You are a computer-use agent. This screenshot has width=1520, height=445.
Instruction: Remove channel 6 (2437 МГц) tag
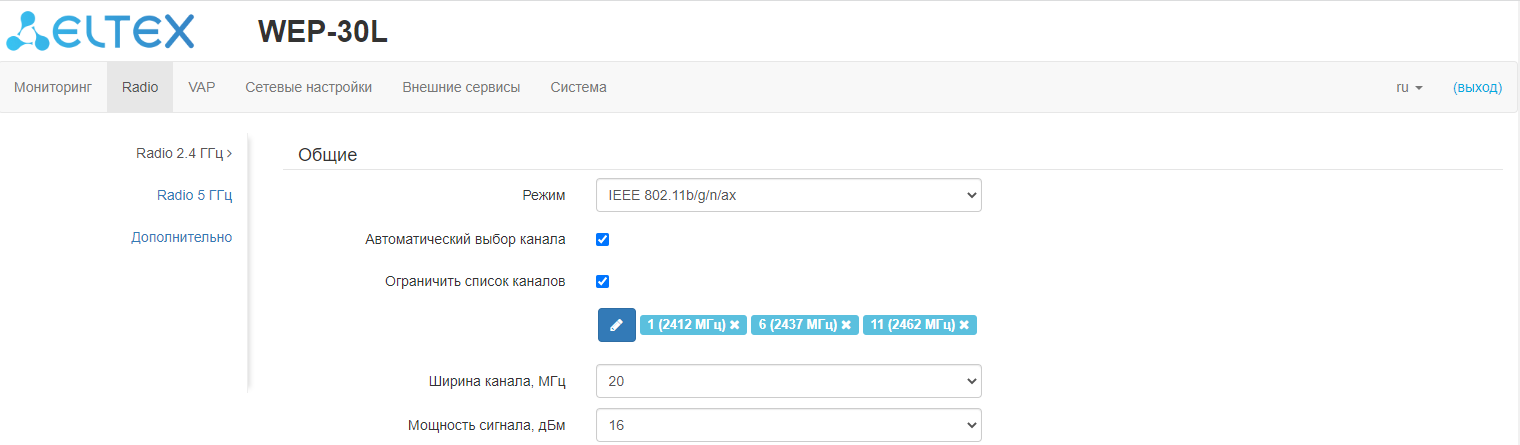[846, 325]
